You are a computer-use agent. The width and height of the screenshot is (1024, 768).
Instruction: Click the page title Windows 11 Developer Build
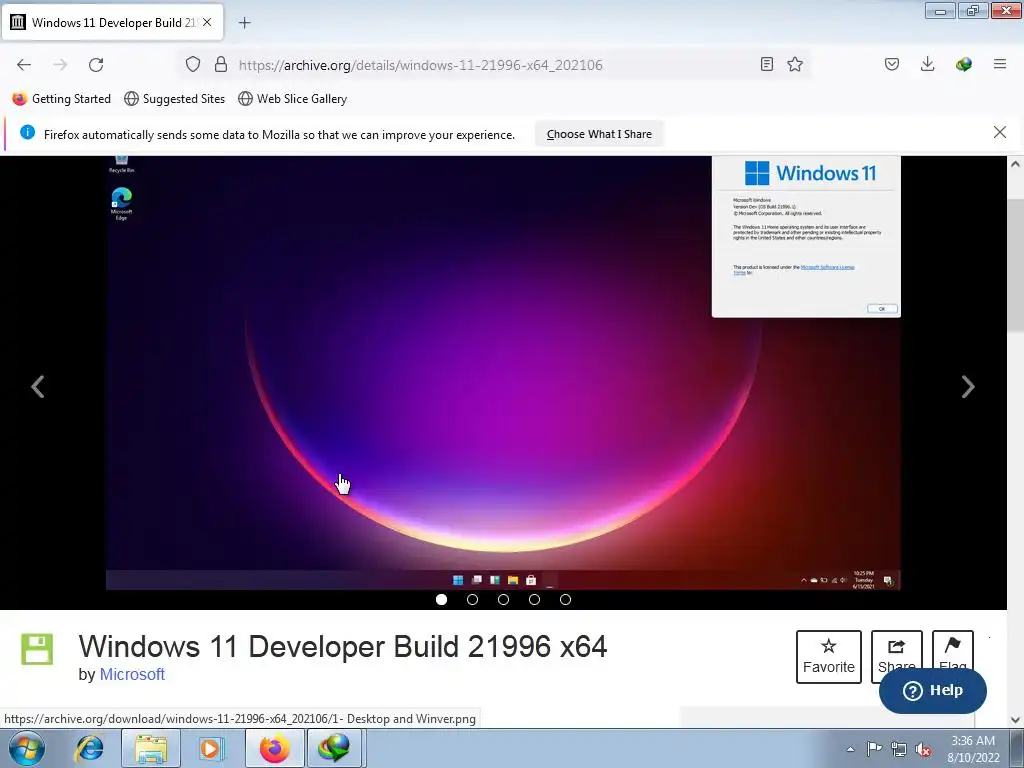click(x=343, y=647)
